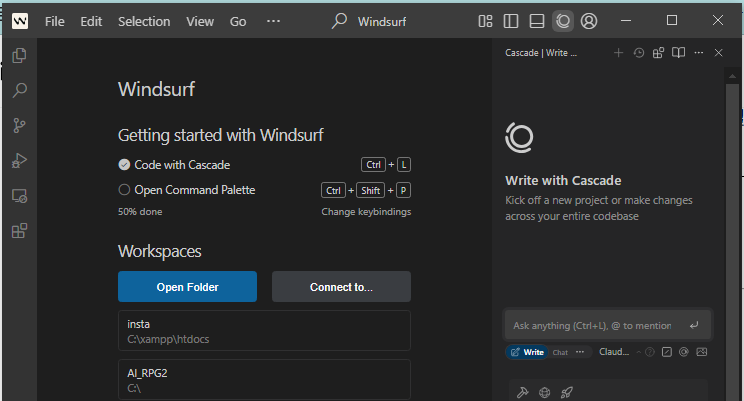Open the Go menu
Image resolution: width=744 pixels, height=401 pixels.
tap(238, 21)
